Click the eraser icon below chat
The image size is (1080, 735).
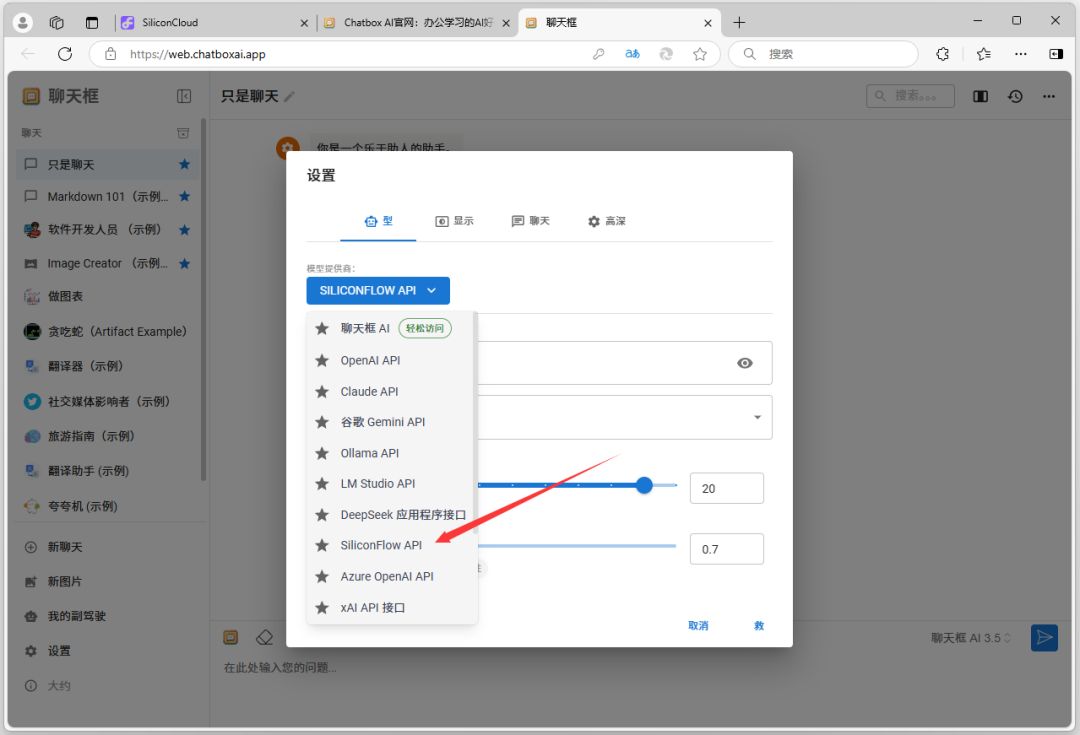264,638
